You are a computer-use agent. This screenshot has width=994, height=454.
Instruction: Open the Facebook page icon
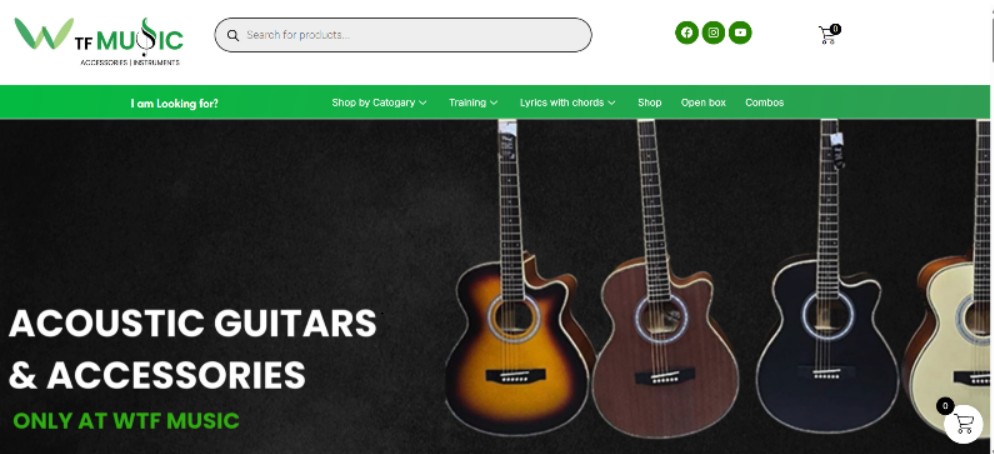pos(687,32)
